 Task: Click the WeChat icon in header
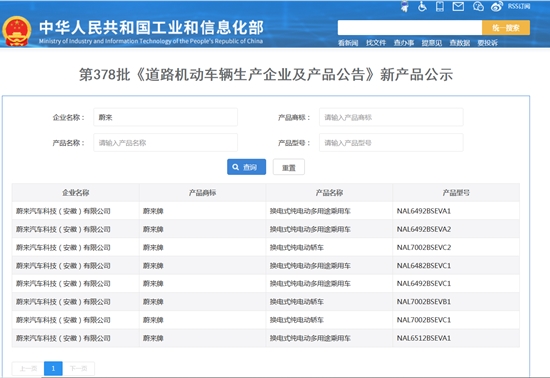point(478,6)
